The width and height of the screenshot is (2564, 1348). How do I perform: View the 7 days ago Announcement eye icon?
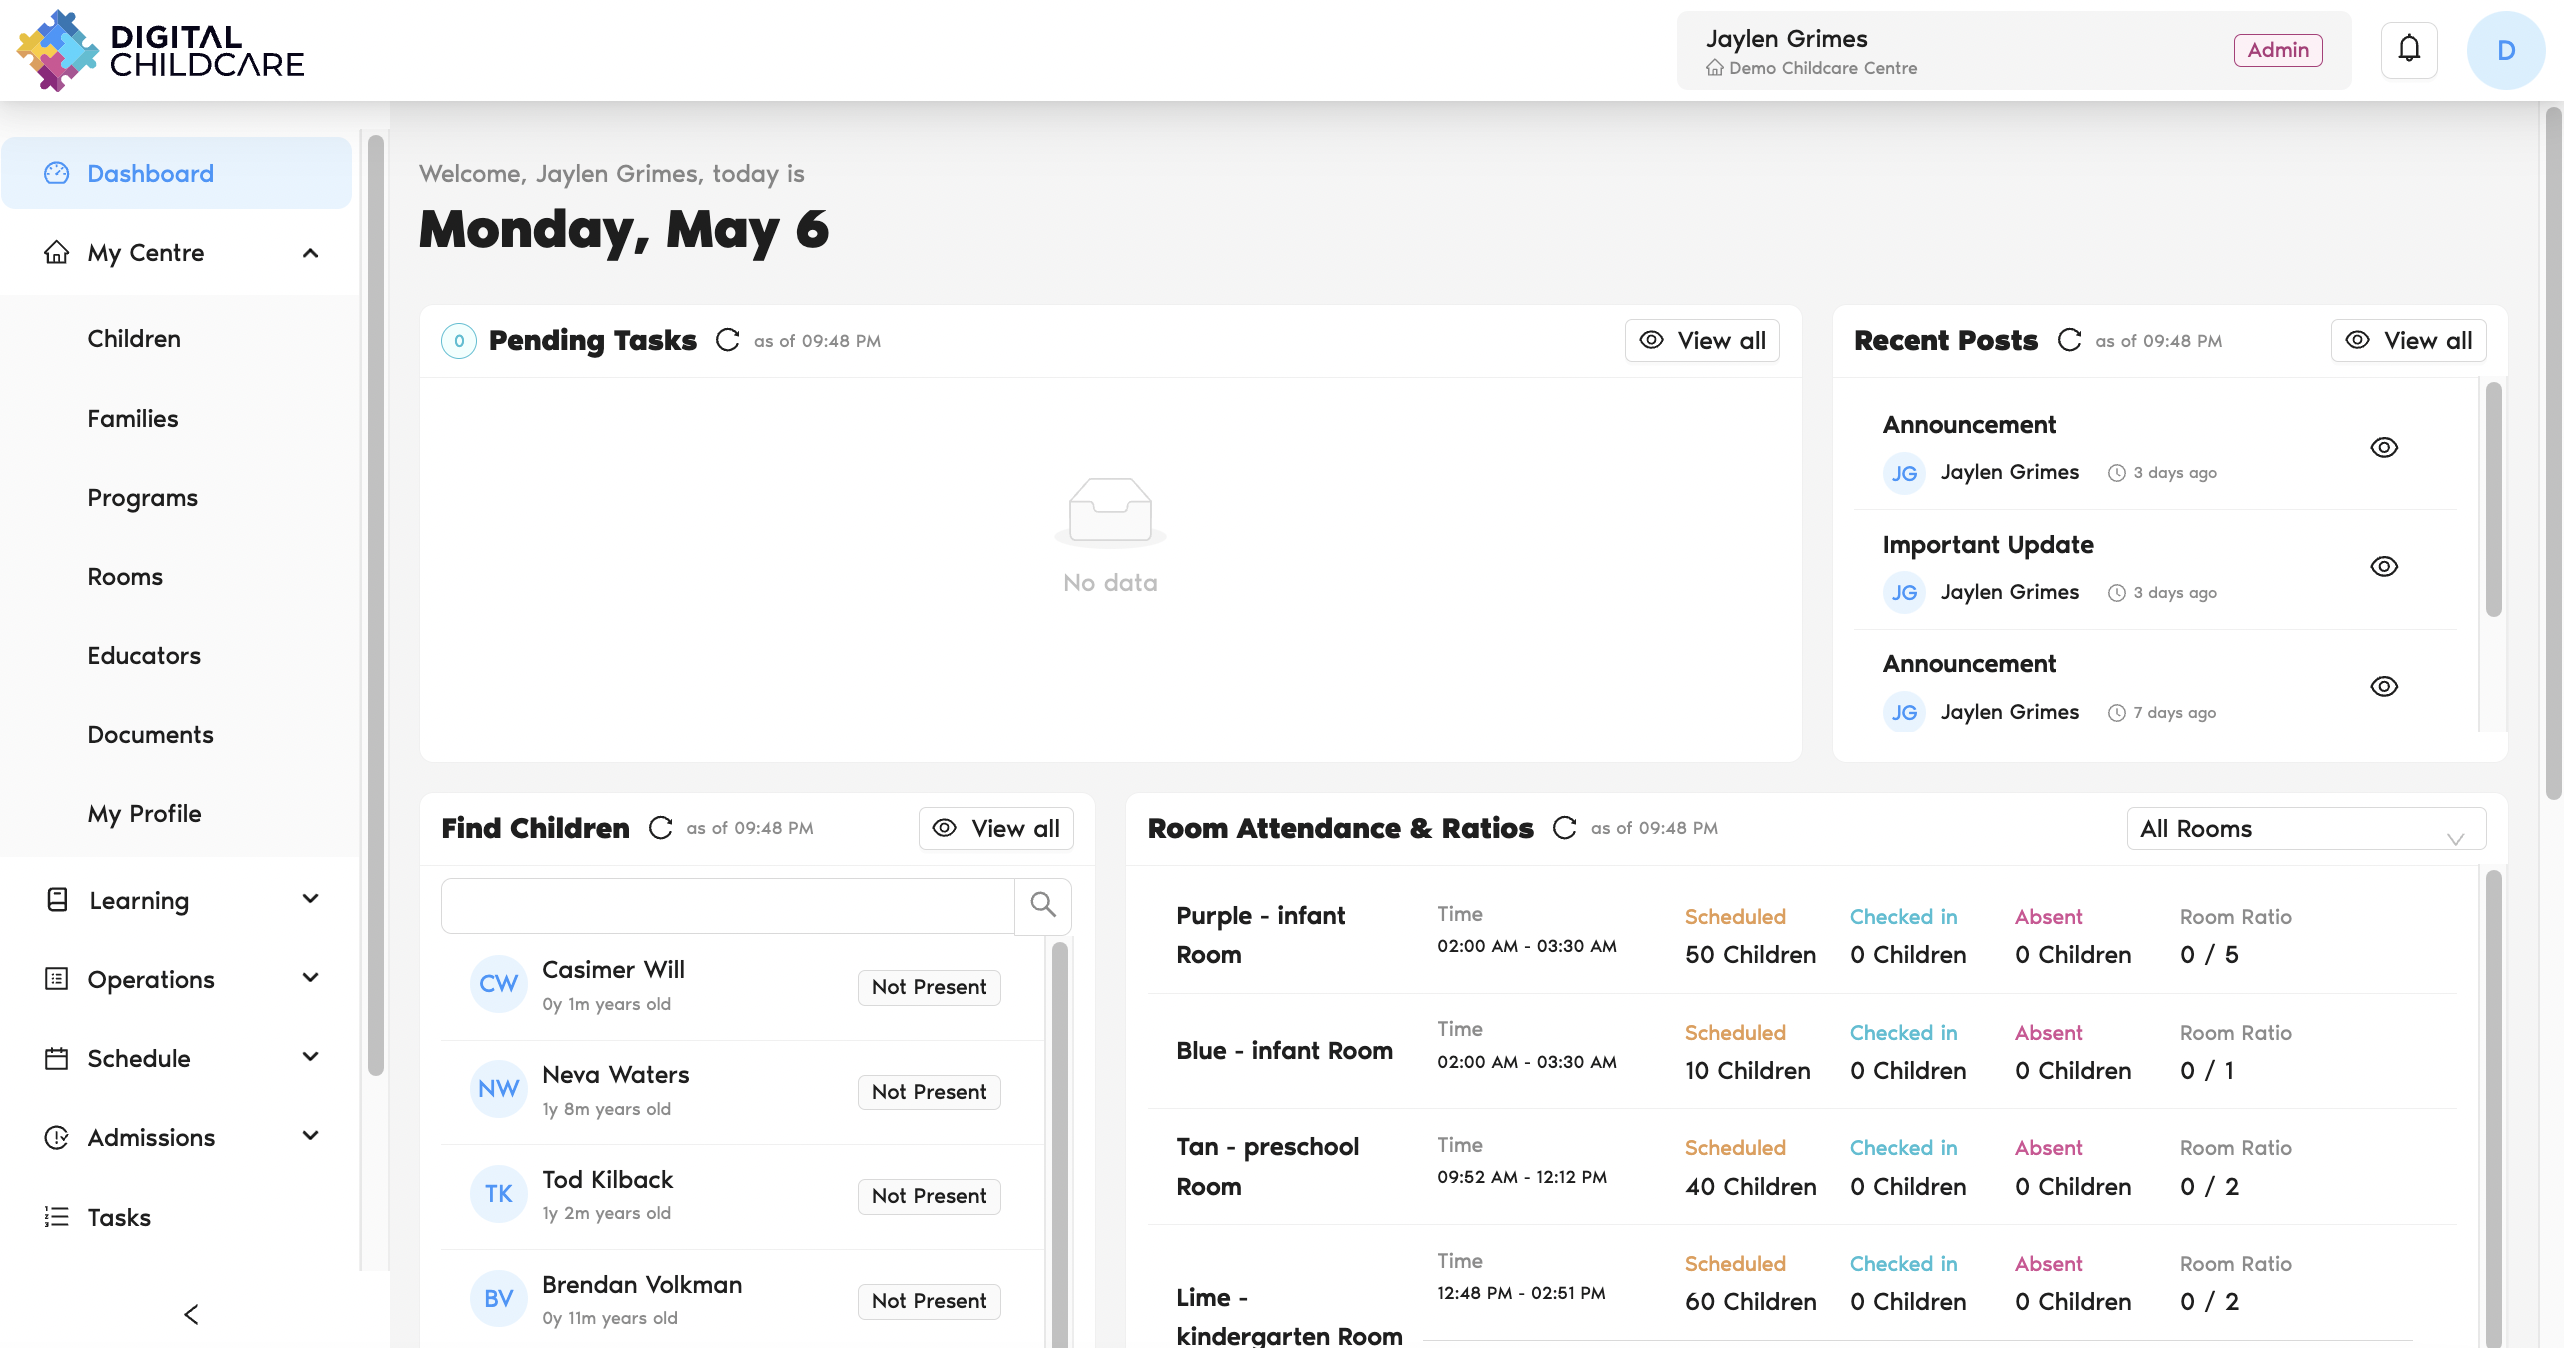[2384, 687]
